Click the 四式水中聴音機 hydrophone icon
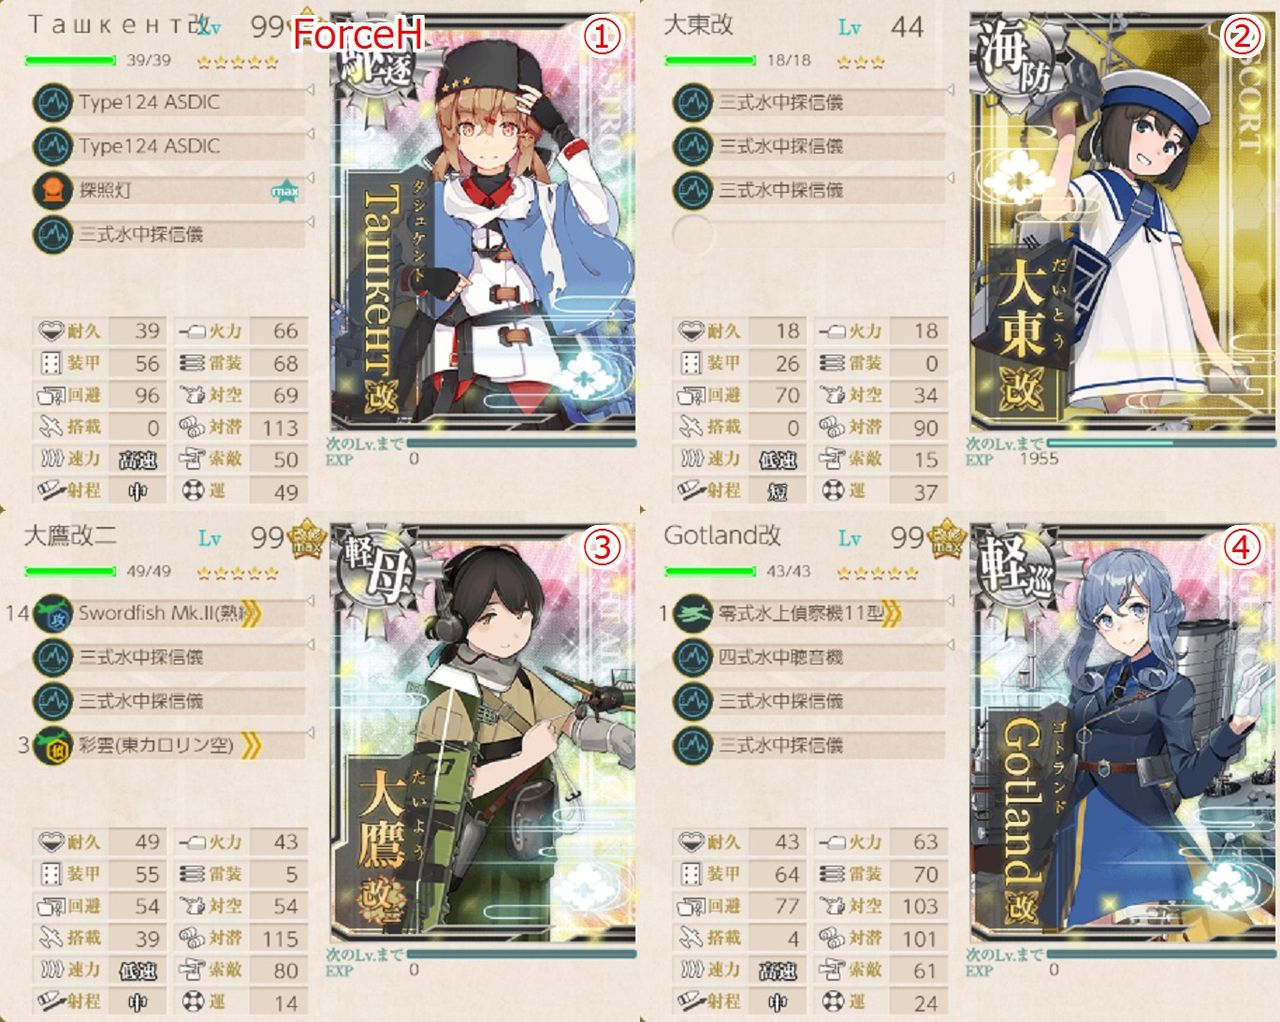The image size is (1280, 1022). tap(691, 657)
